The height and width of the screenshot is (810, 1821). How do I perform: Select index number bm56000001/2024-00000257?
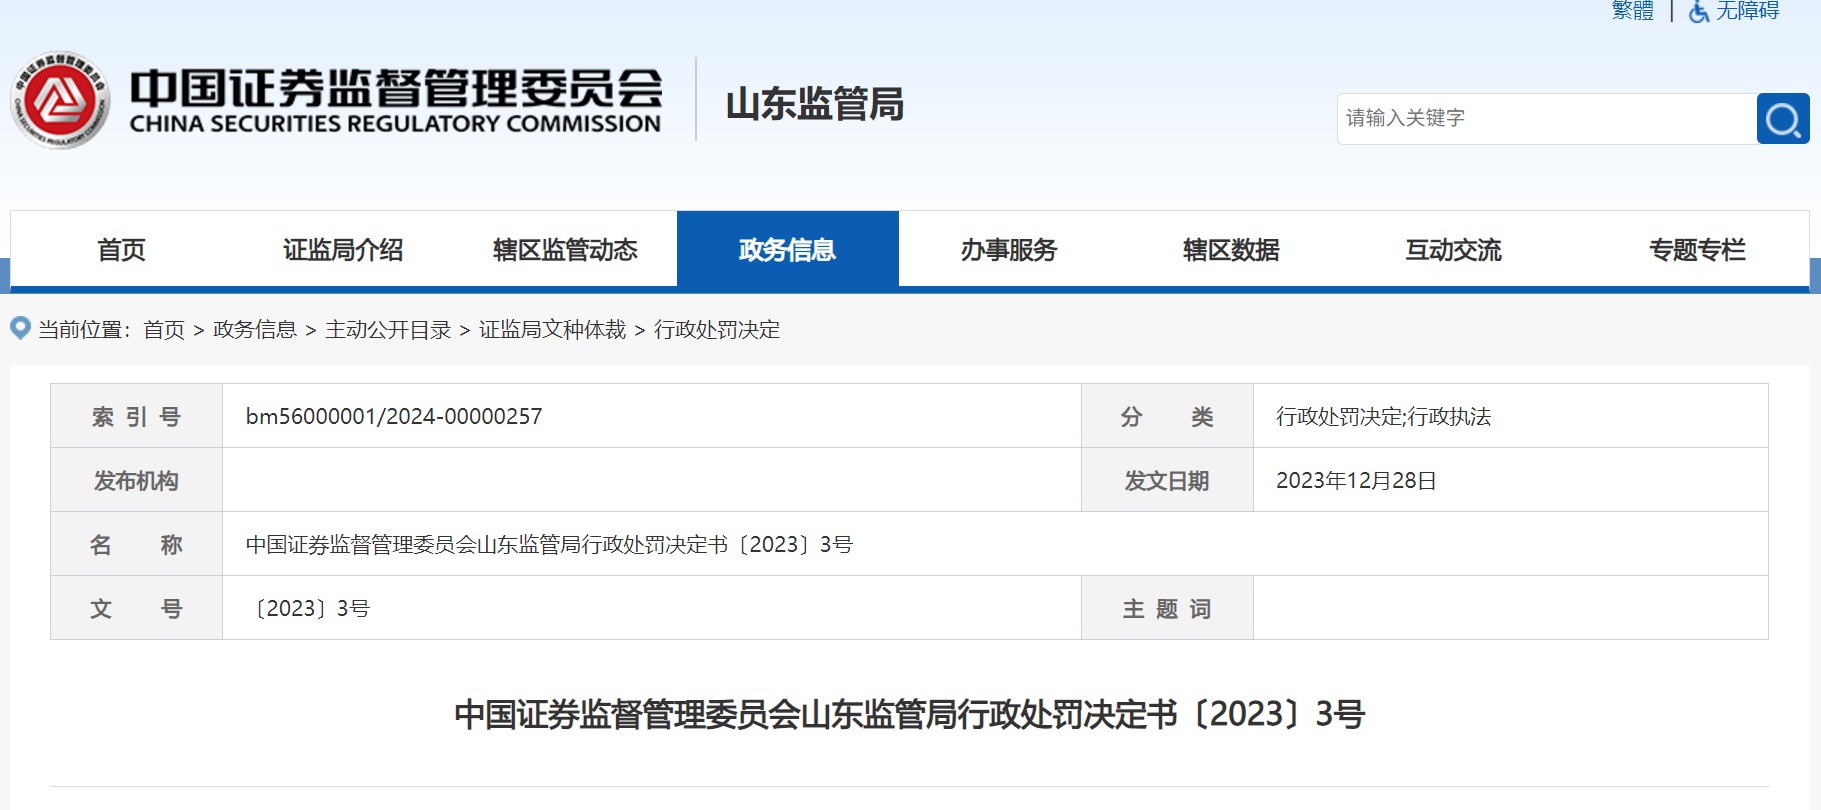pos(394,416)
